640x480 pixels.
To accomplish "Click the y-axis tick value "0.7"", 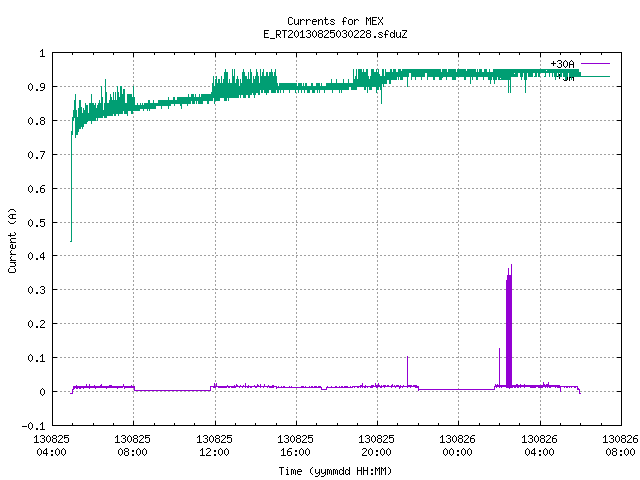I will click(36, 155).
